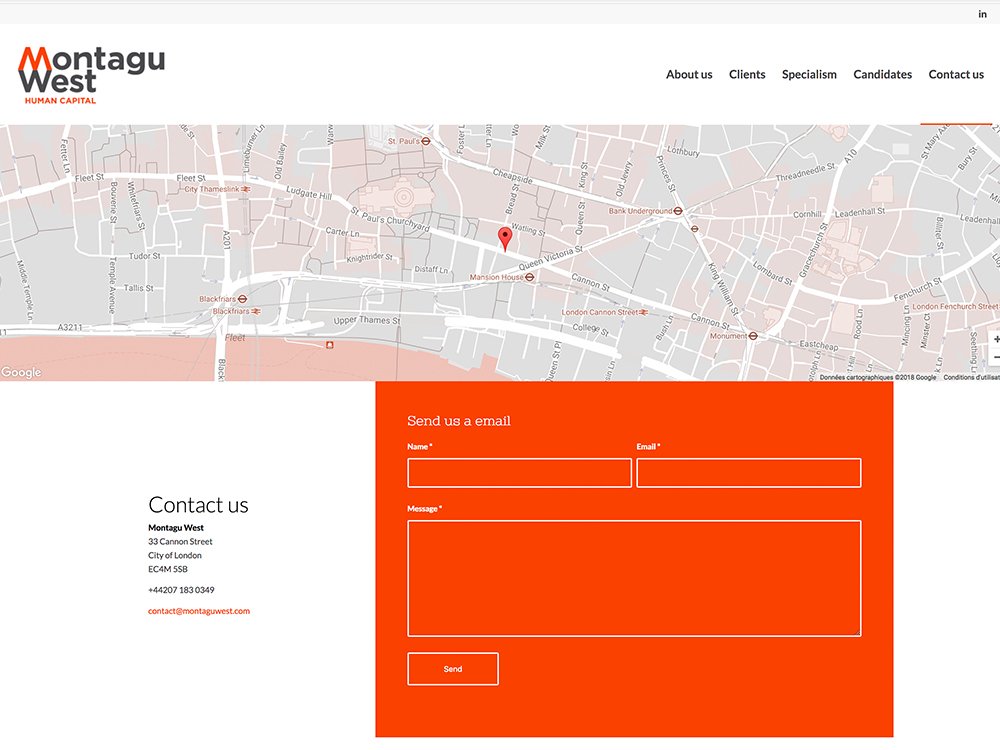Focus the Name input field
This screenshot has width=1000, height=750.
tap(519, 473)
